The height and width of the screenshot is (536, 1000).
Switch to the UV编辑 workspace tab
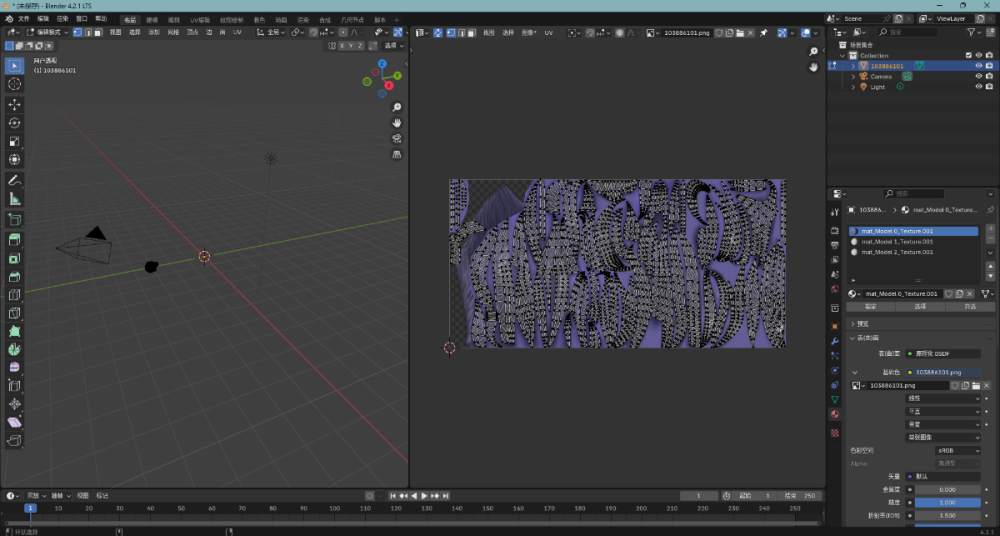coord(200,19)
